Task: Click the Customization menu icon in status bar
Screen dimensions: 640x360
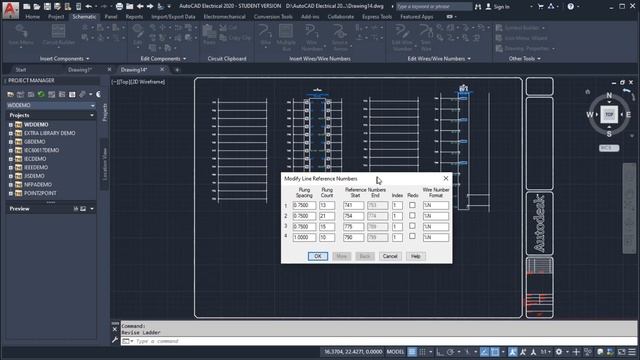Action: pyautogui.click(x=632, y=351)
